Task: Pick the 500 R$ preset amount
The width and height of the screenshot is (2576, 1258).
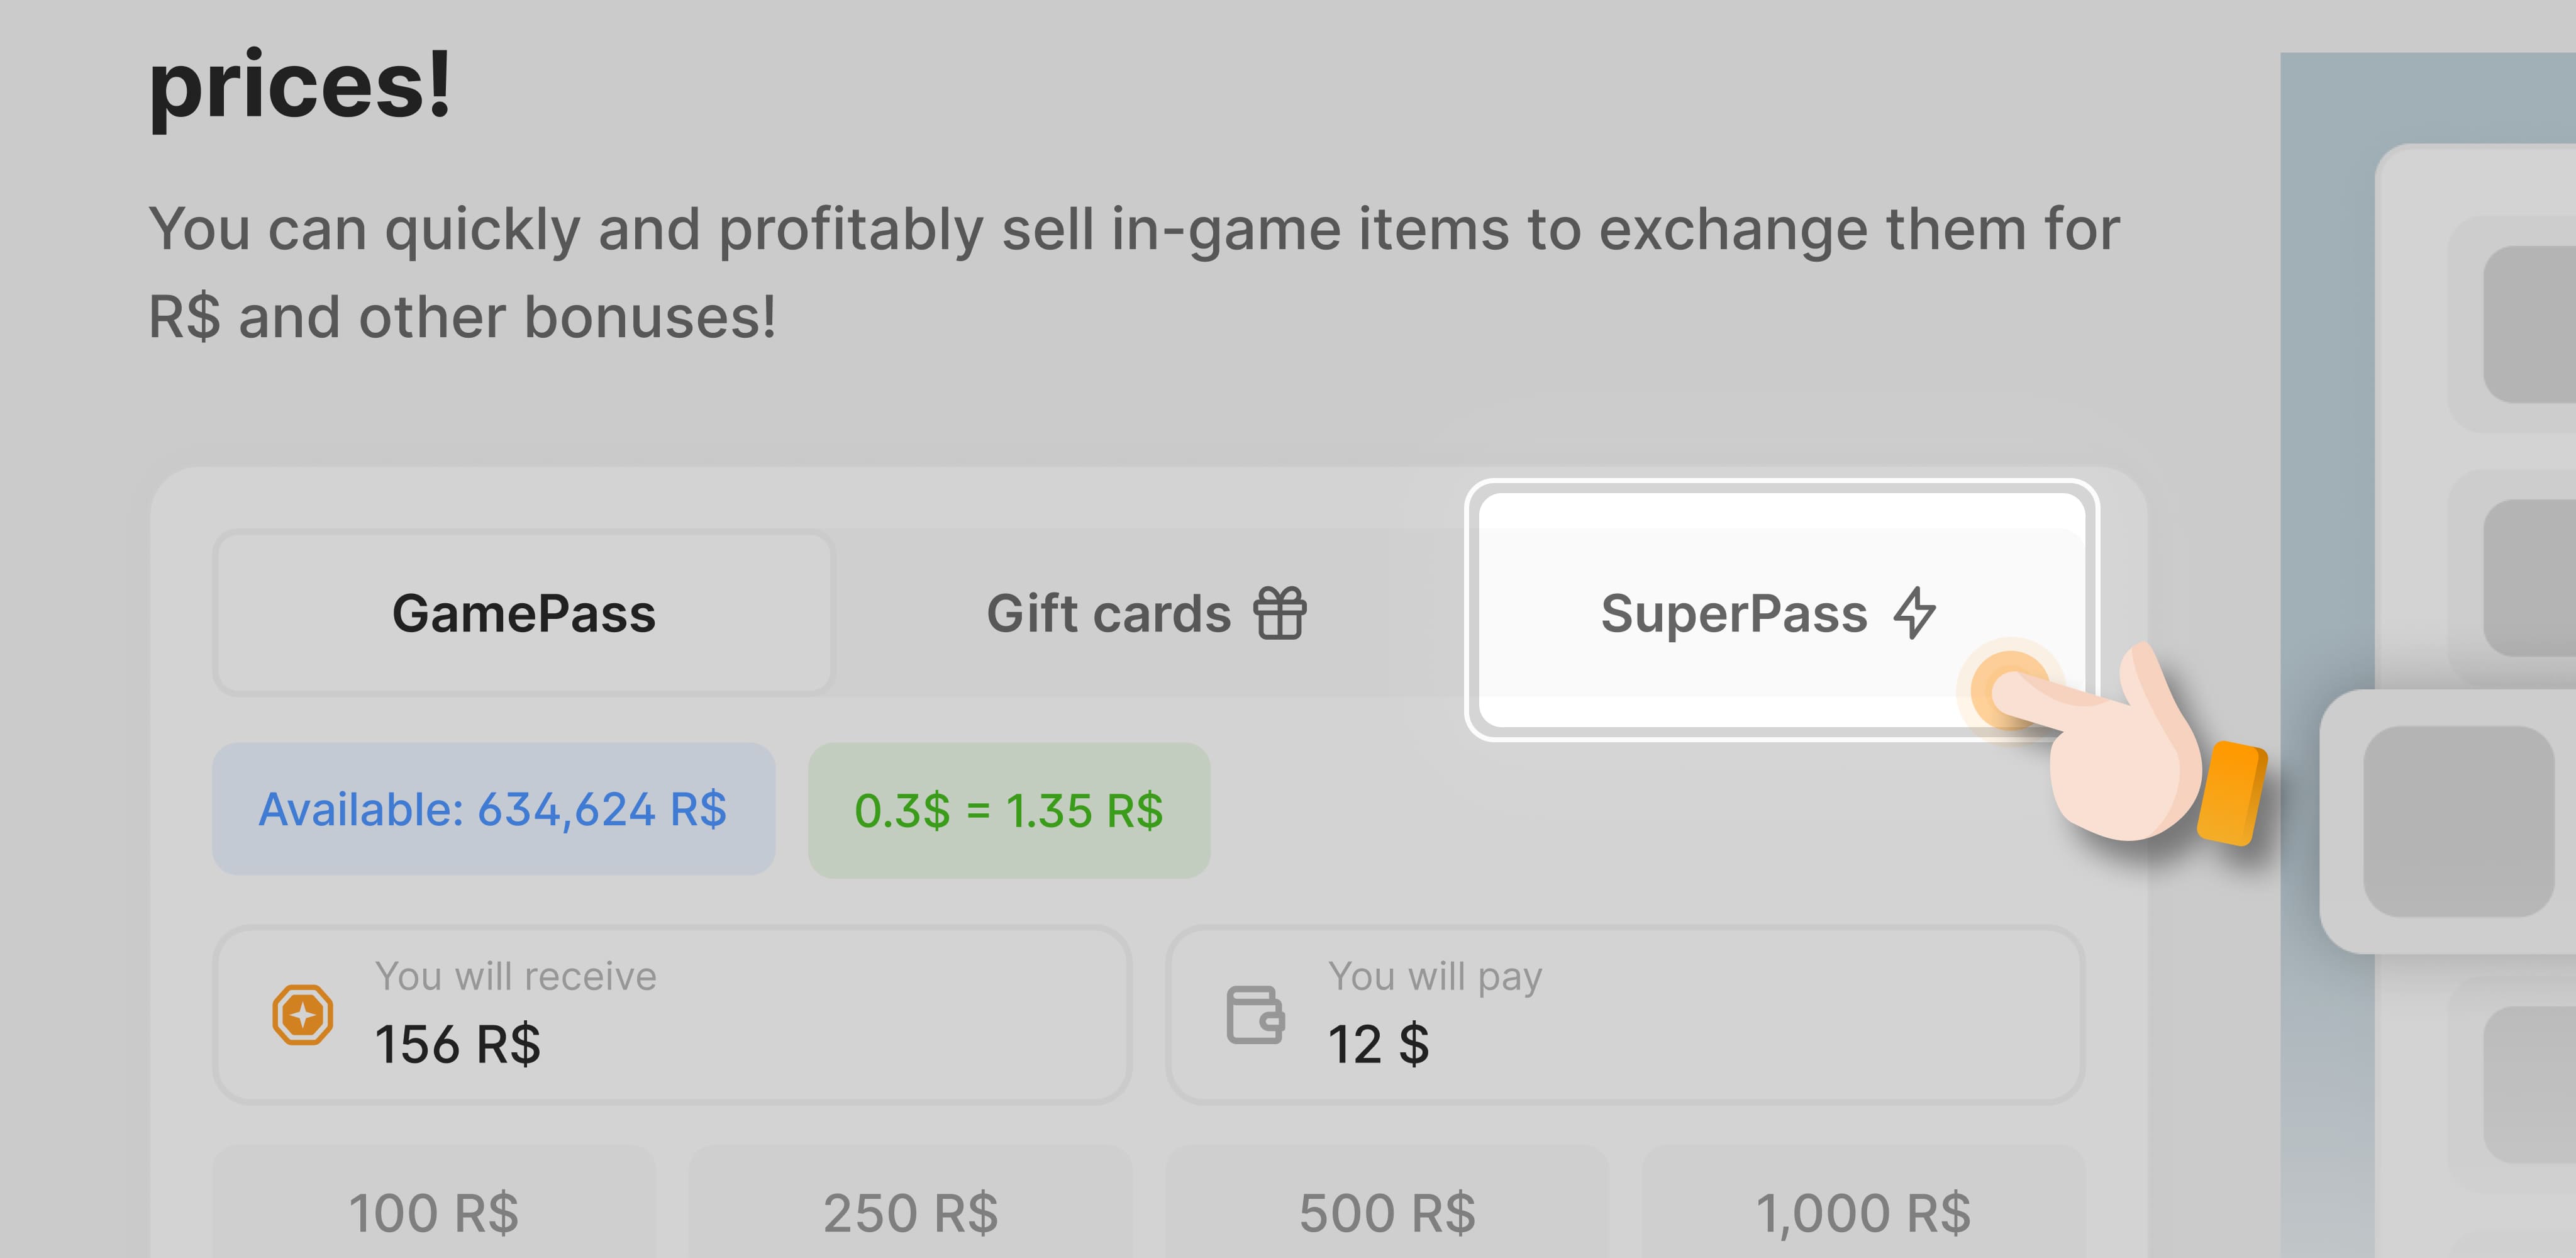Action: (x=1387, y=1212)
